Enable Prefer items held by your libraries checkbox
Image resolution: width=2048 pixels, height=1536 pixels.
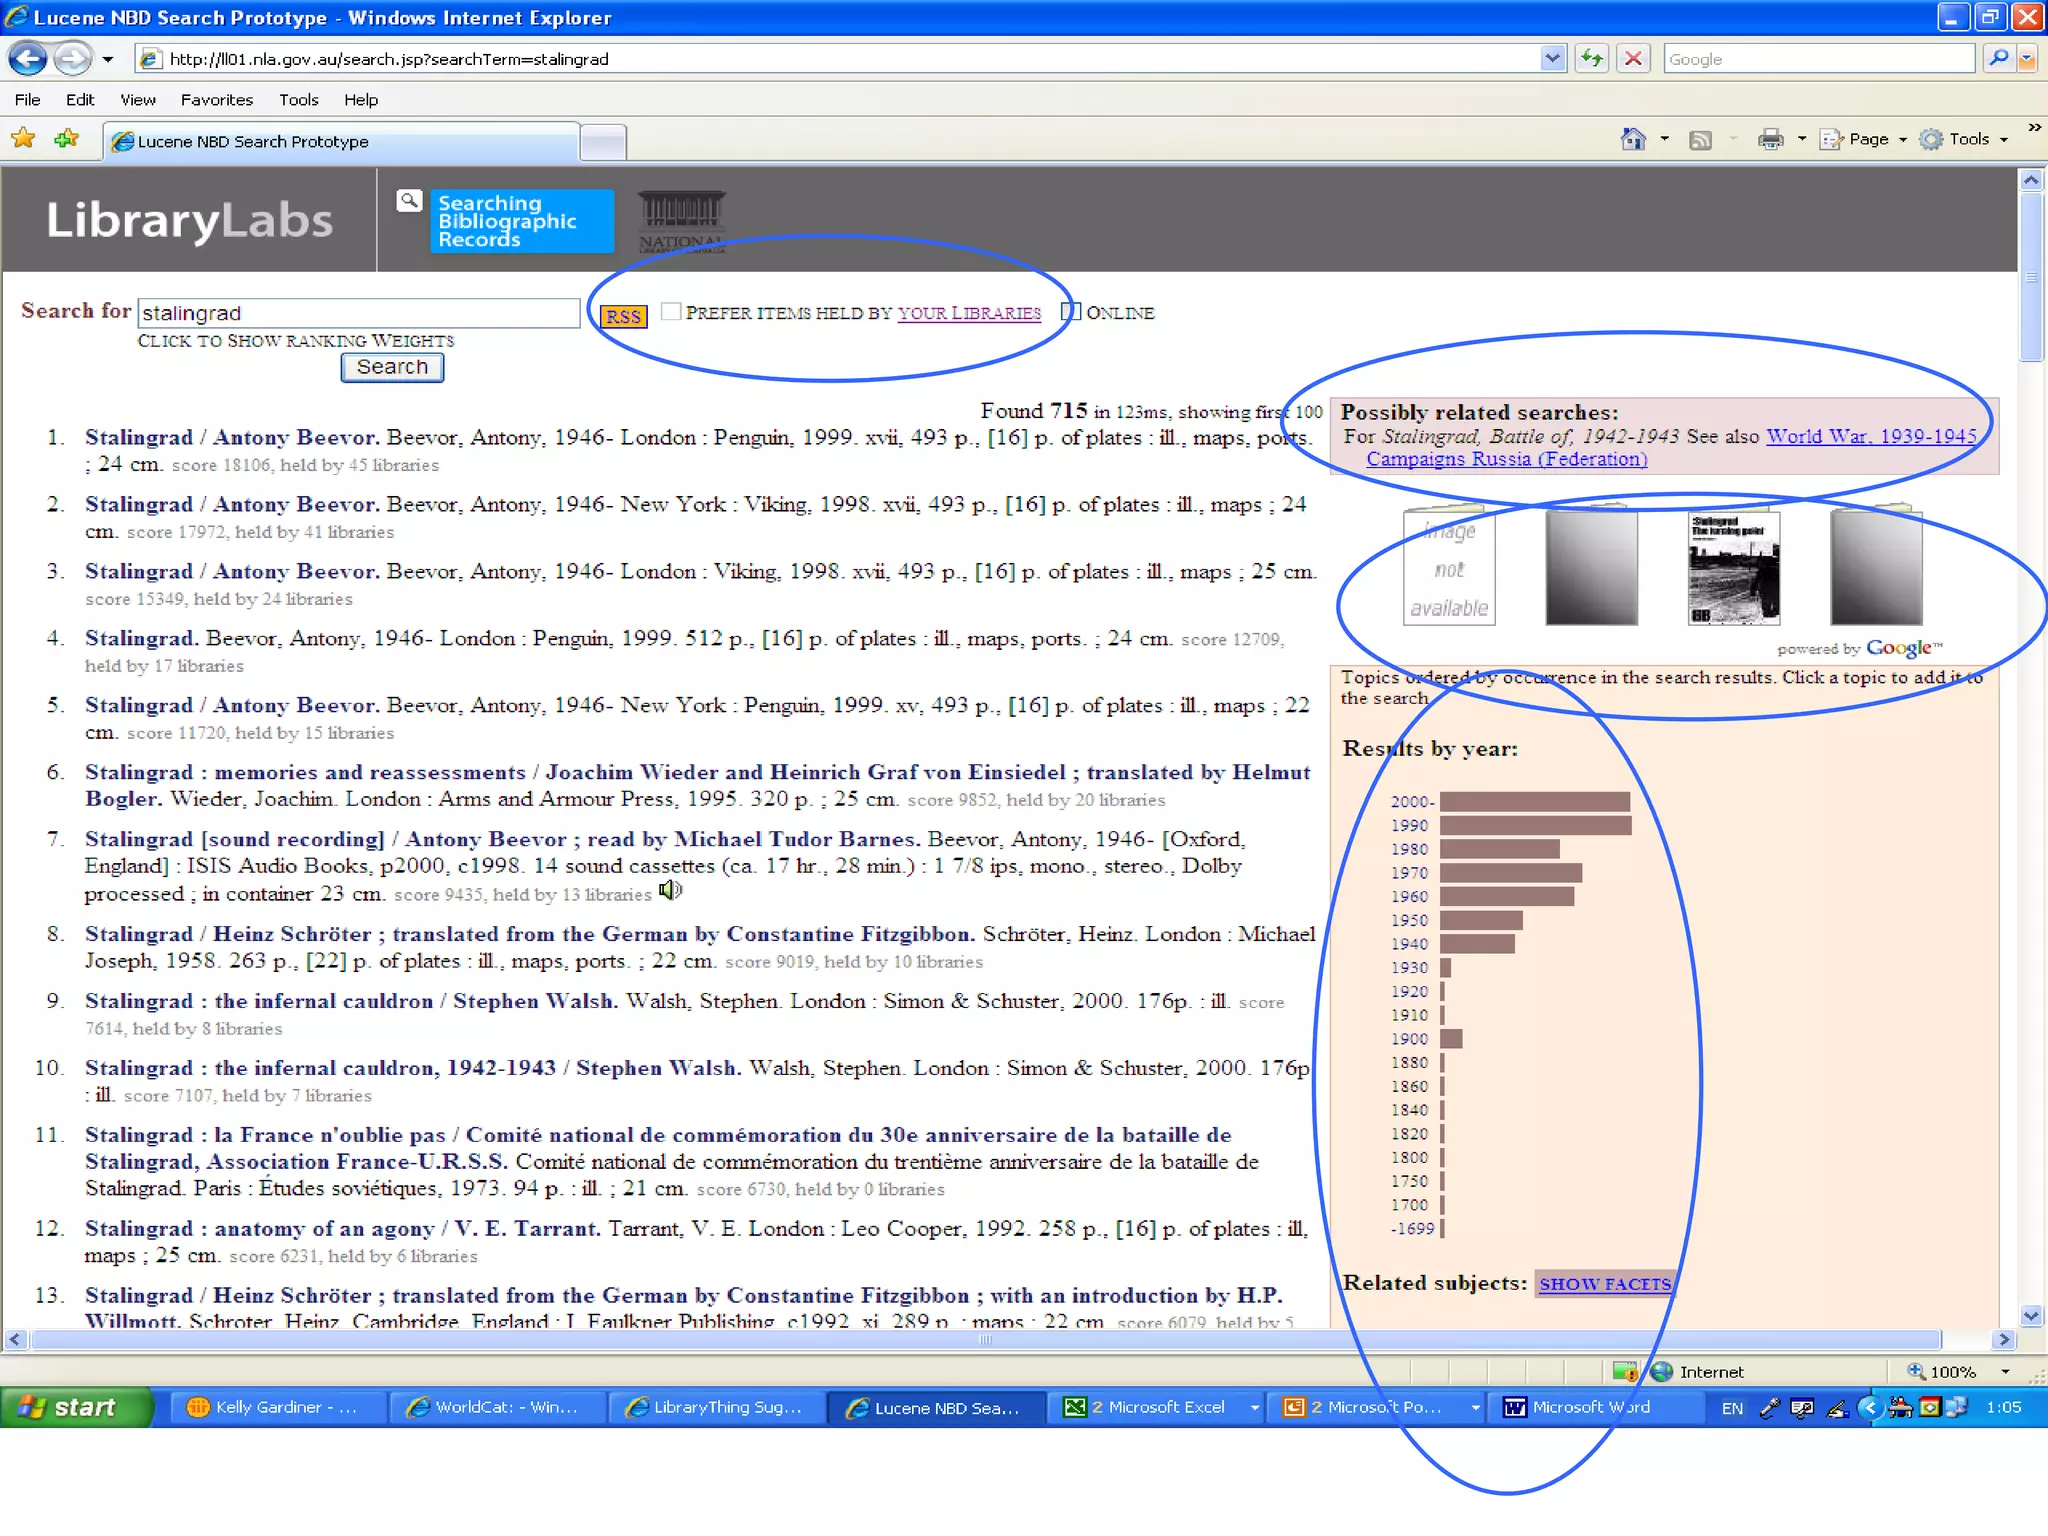[671, 312]
